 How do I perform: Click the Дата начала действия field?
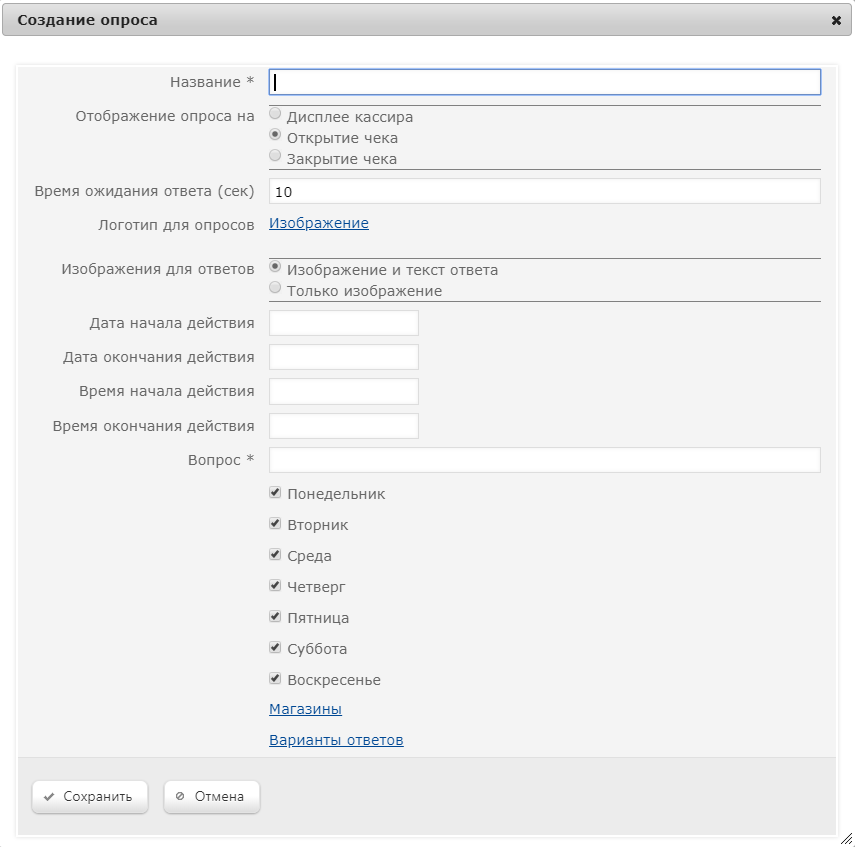click(x=344, y=323)
